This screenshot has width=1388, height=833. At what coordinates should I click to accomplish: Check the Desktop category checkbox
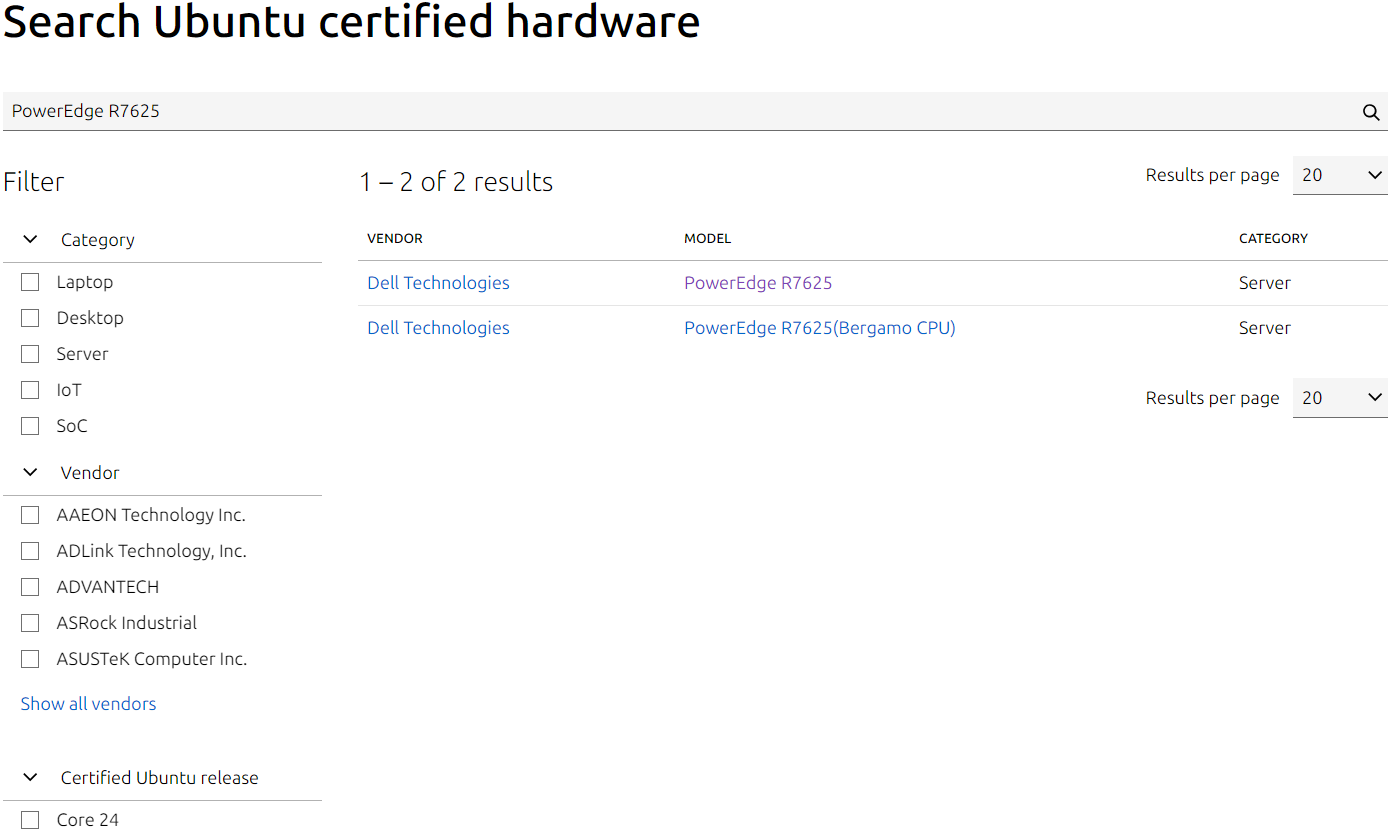(x=30, y=318)
